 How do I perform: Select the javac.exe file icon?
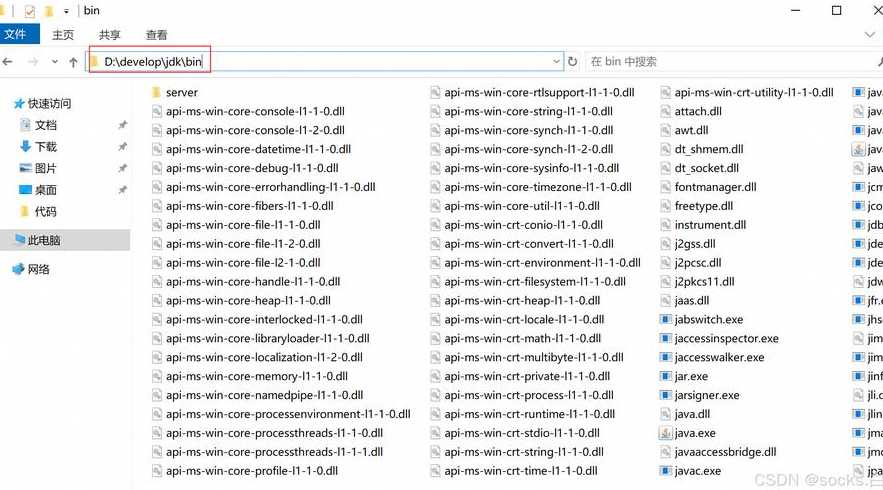coord(666,471)
